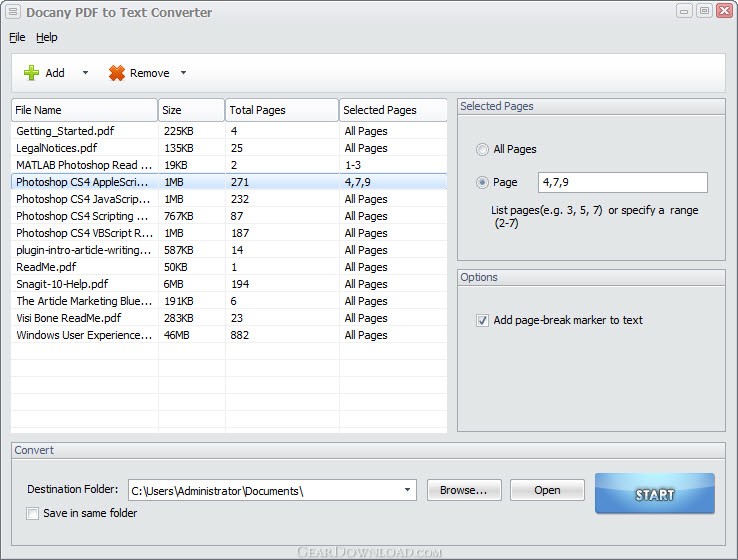Select the Windows User Experience... row
The height and width of the screenshot is (560, 738).
229,335
